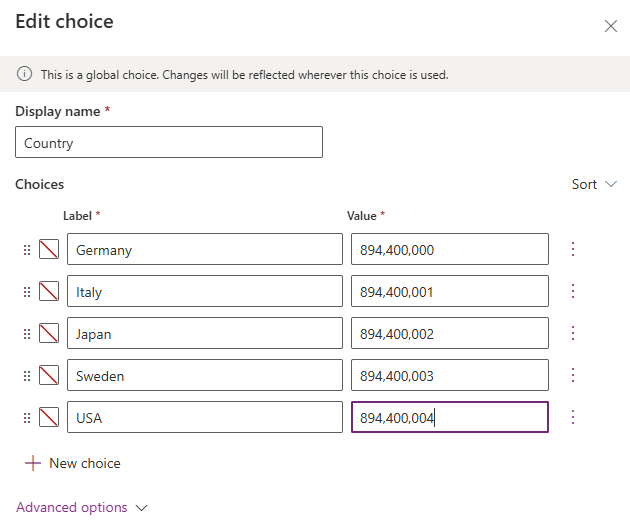
Task: Open more options for Germany choice
Action: [x=573, y=249]
